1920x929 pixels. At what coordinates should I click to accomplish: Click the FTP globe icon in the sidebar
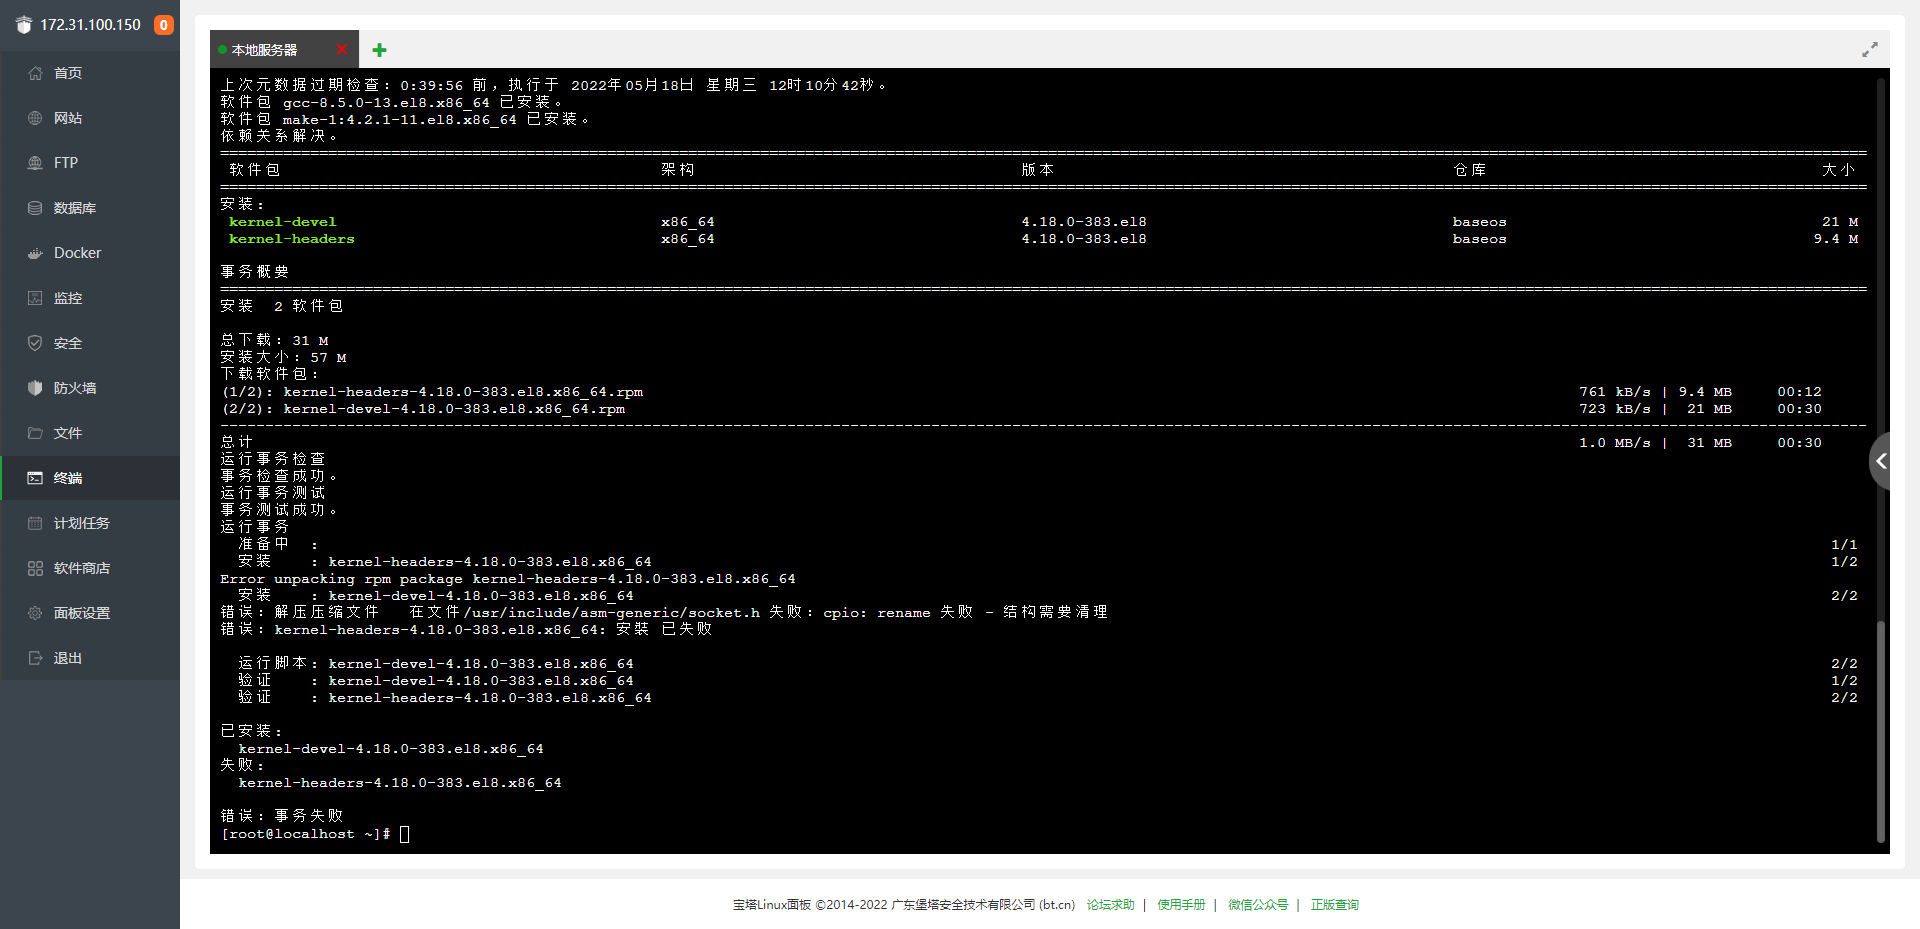click(35, 163)
